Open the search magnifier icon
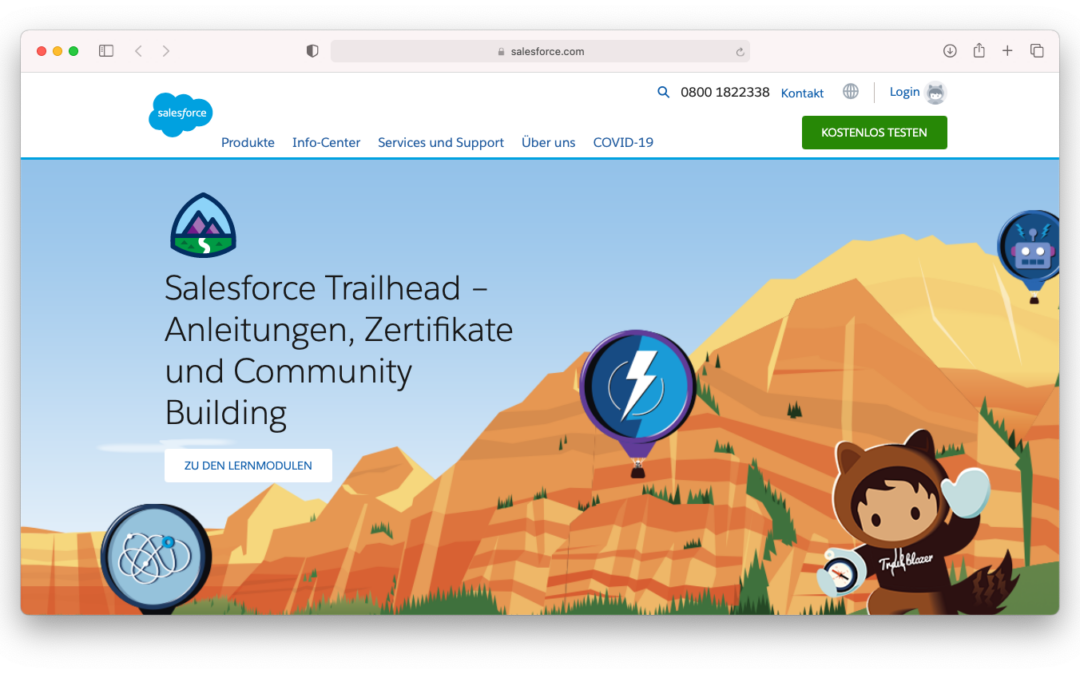Viewport: 1080px width, 674px height. (663, 92)
